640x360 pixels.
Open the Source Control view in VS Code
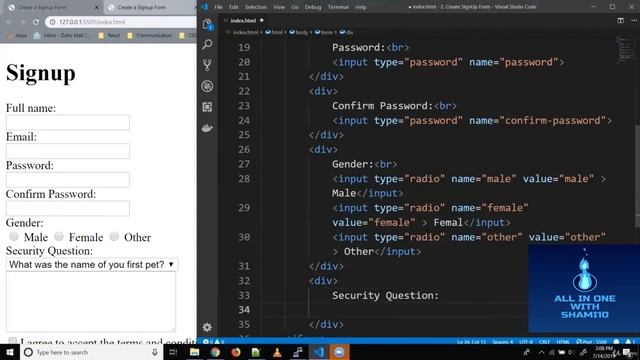207,65
